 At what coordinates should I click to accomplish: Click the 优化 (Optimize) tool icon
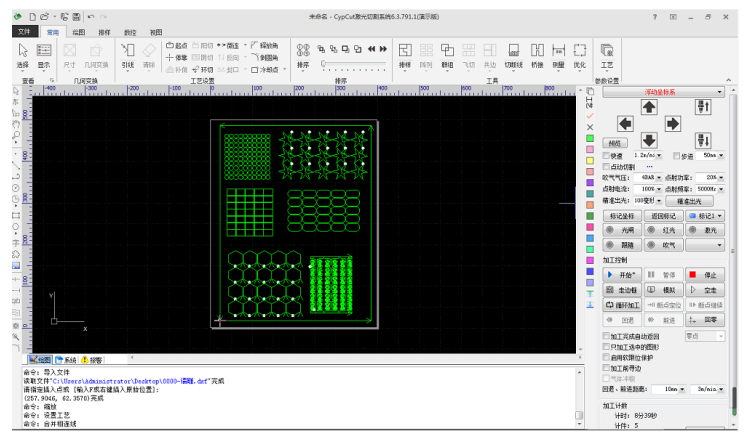point(580,54)
